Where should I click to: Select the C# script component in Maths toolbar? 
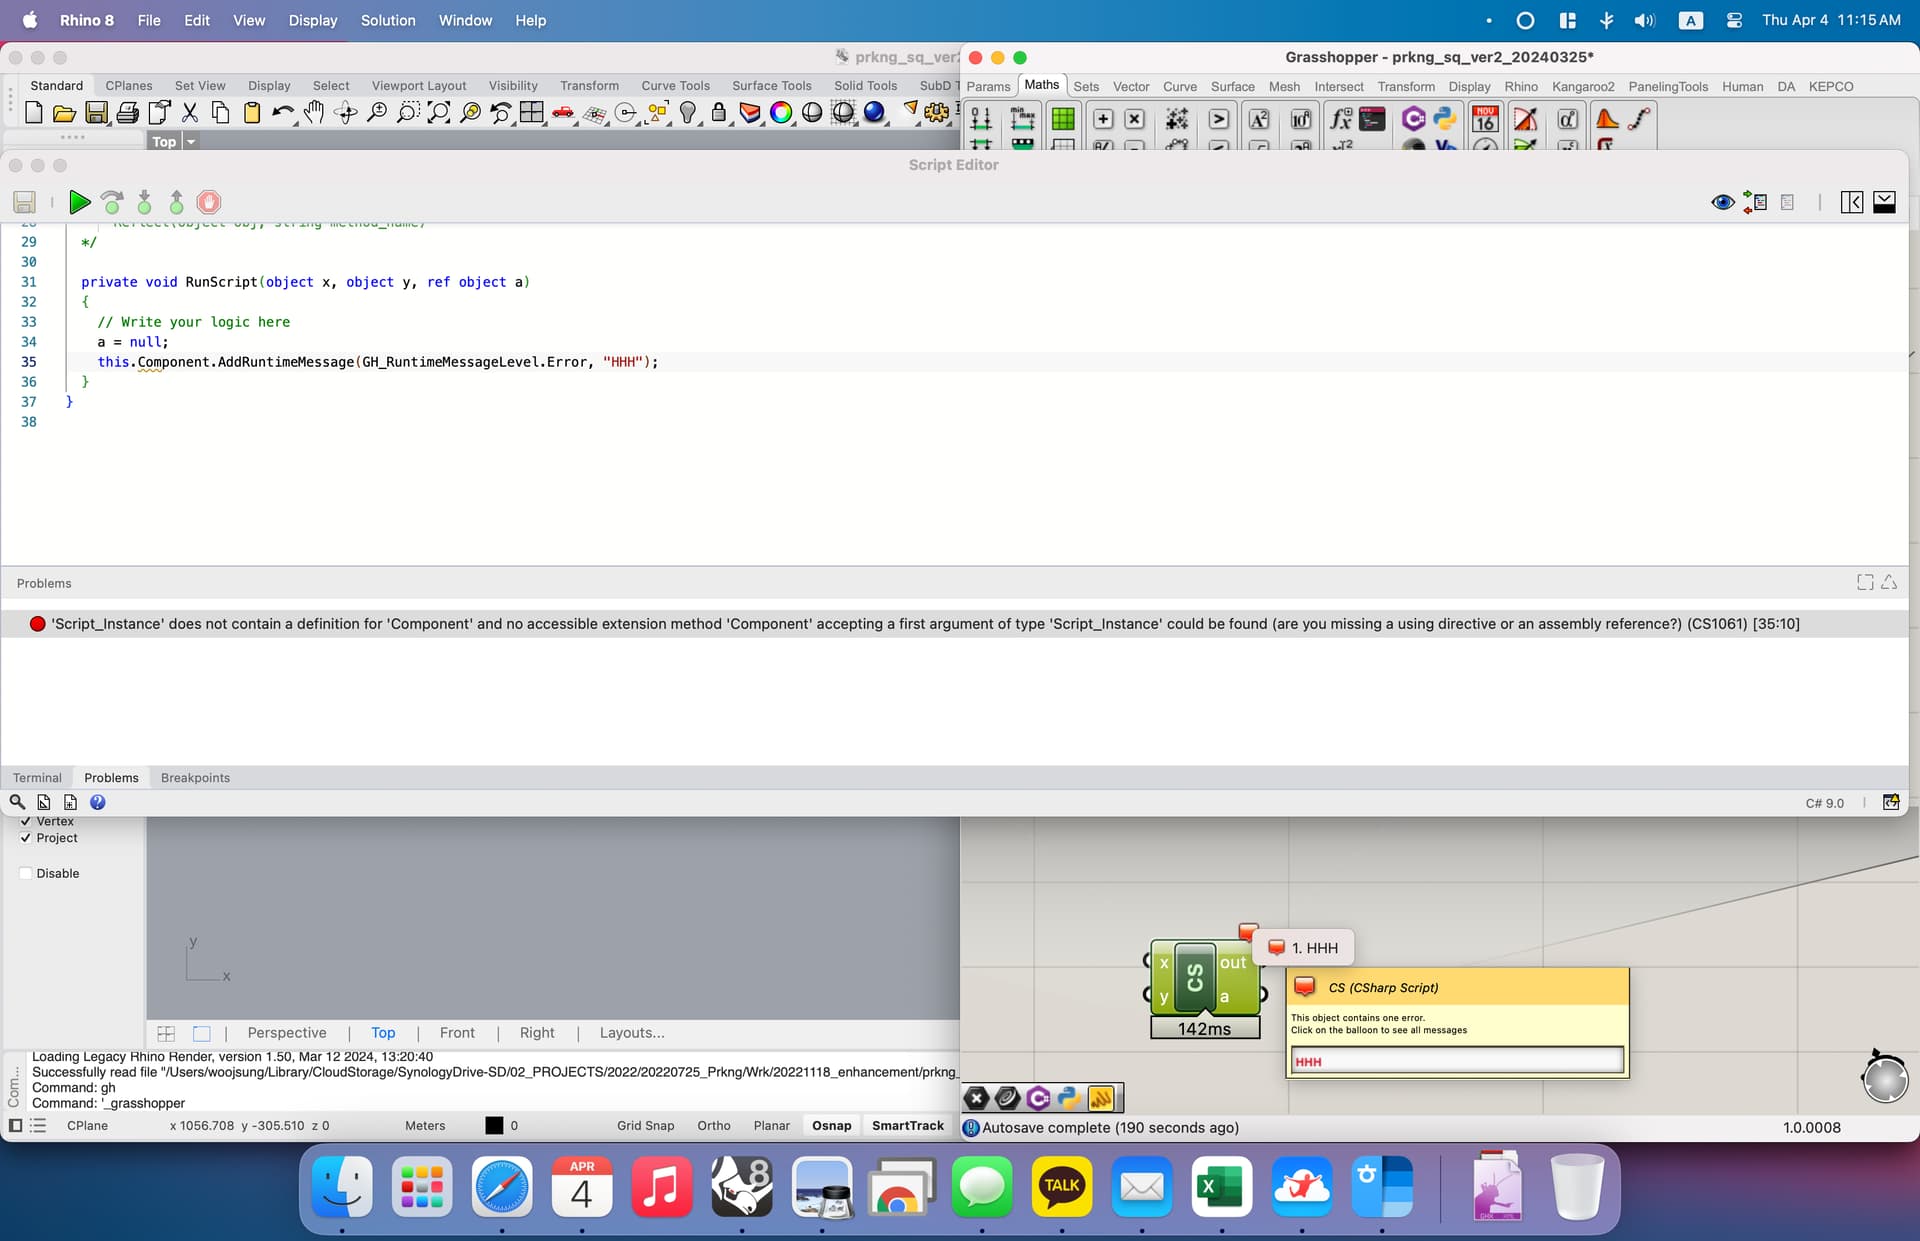(x=1413, y=119)
